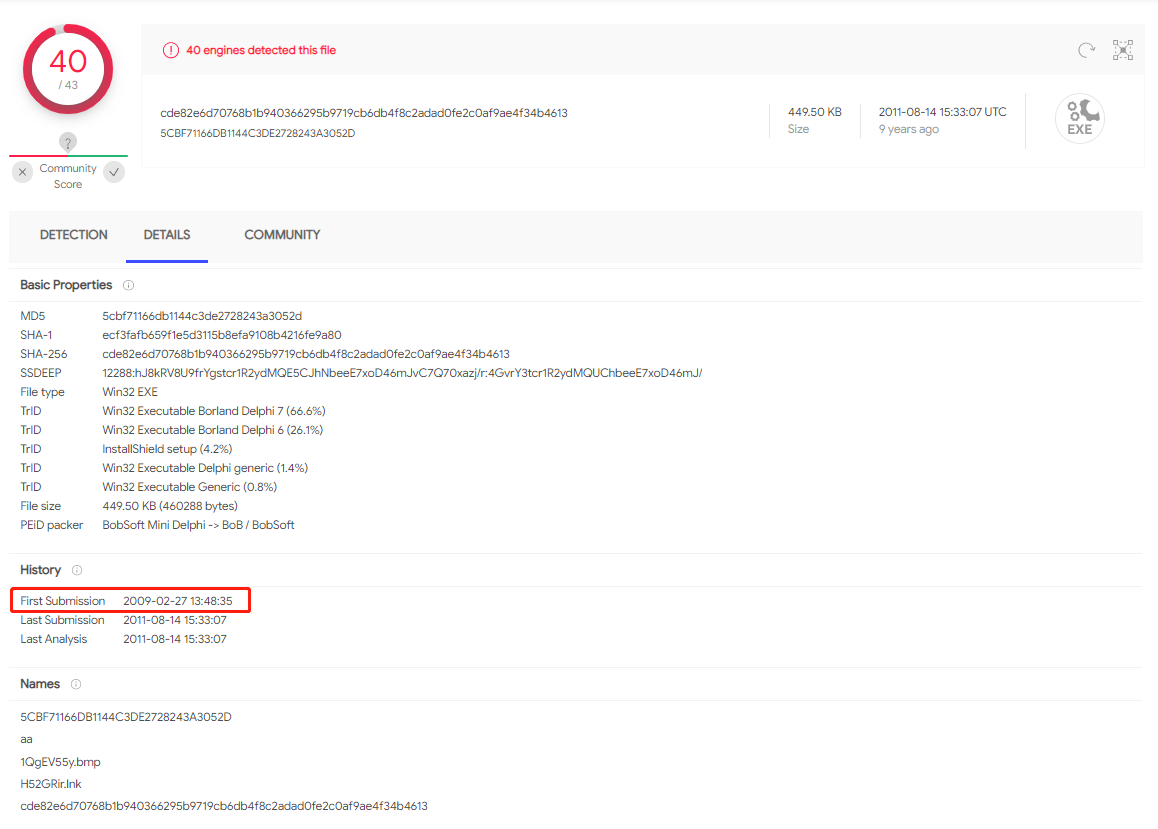The width and height of the screenshot is (1158, 829).
Task: Vote malicious with the X button
Action: point(23,172)
